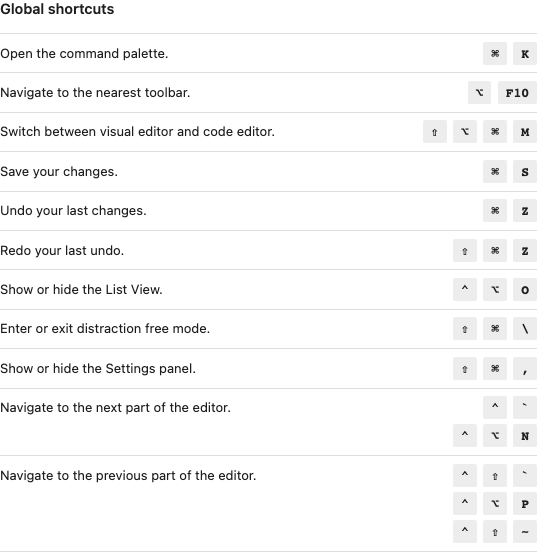Click the Shift key in the Switch editor row
The height and width of the screenshot is (552, 538).
(x=435, y=132)
